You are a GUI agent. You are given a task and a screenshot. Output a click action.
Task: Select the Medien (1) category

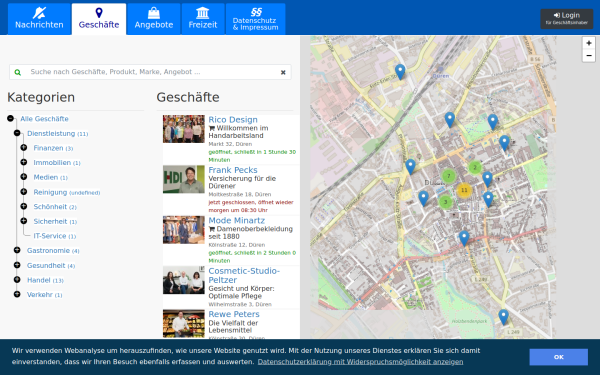[x=50, y=177]
